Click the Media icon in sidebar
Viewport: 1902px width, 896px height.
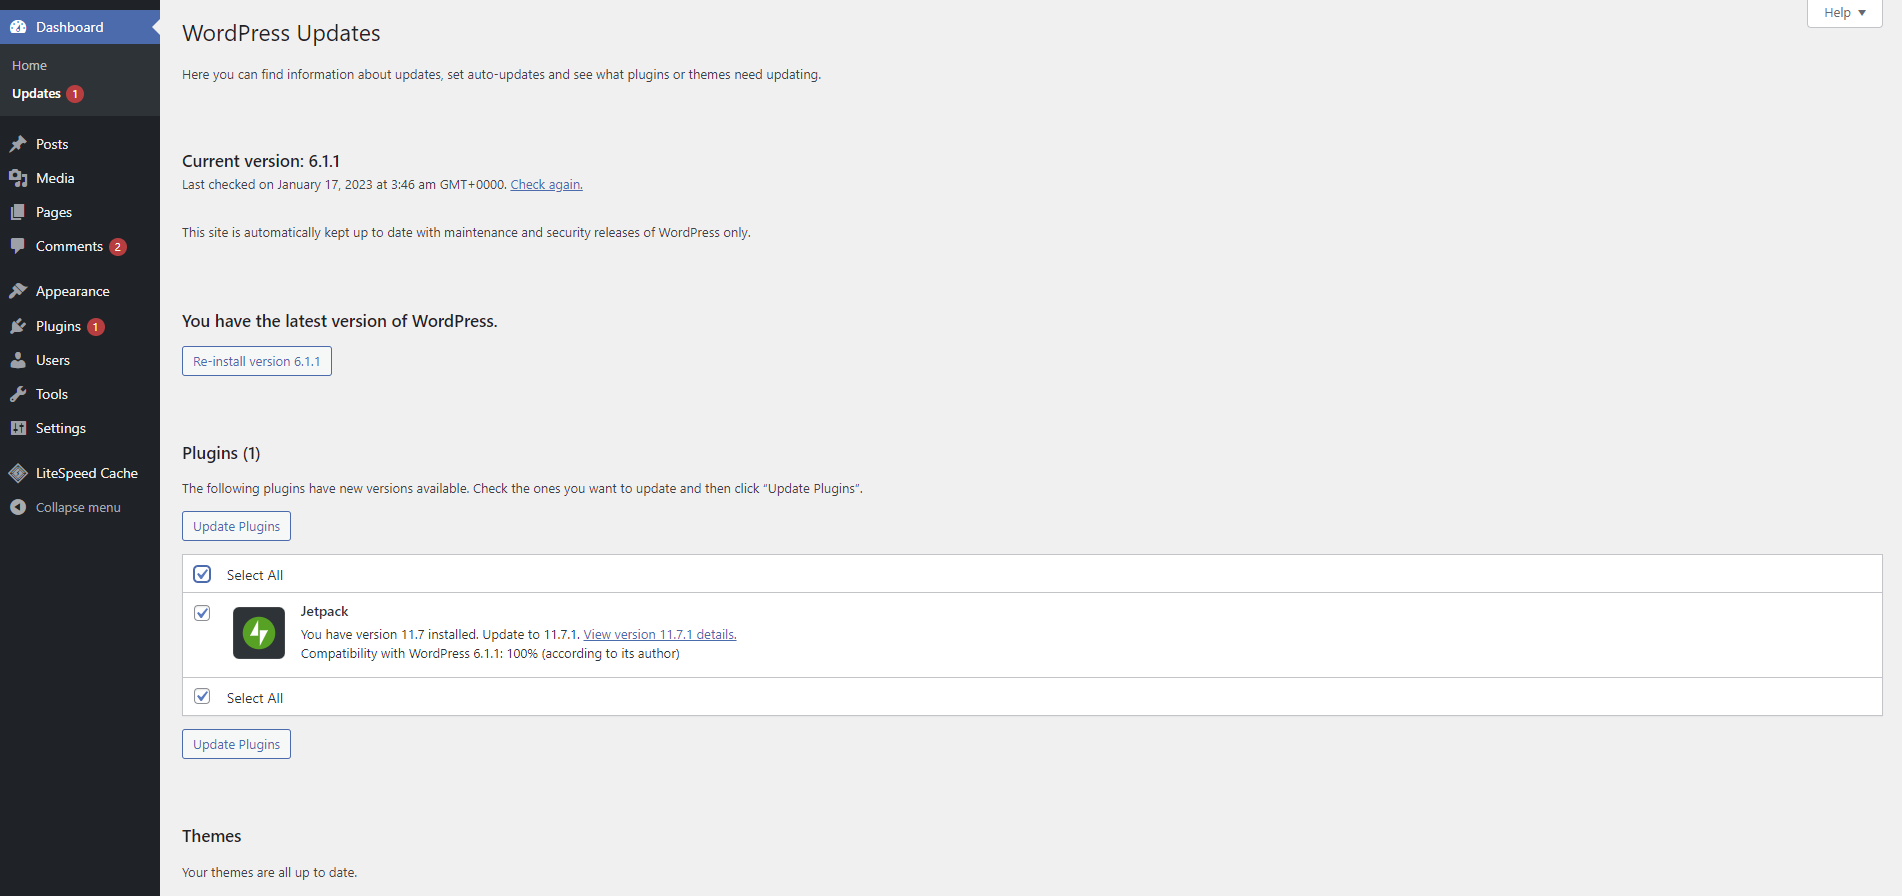tap(18, 178)
